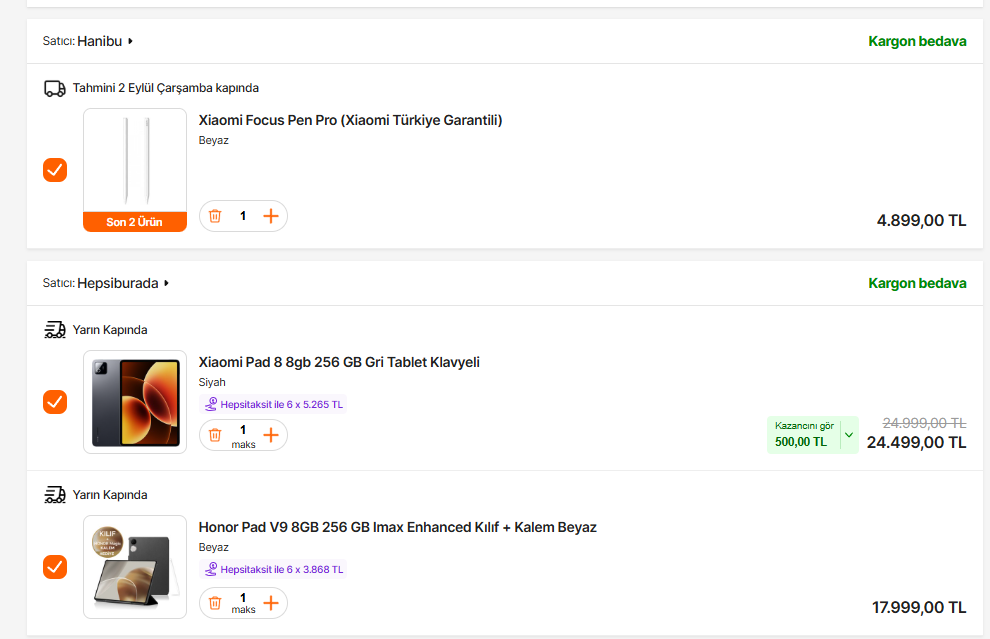Click Kargon bedava label for Hanibu
This screenshot has height=639, width=990.
[x=917, y=41]
